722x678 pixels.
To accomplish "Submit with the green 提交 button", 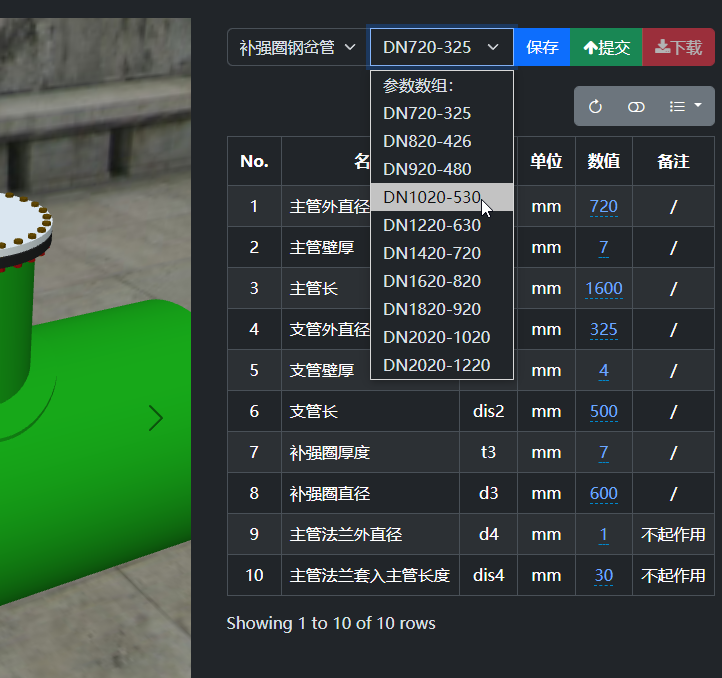I will [x=606, y=47].
